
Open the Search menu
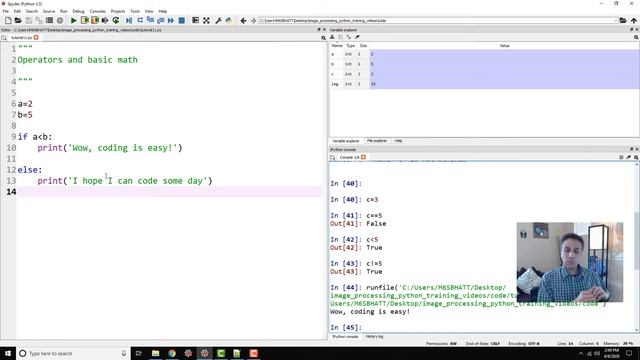coord(31,11)
